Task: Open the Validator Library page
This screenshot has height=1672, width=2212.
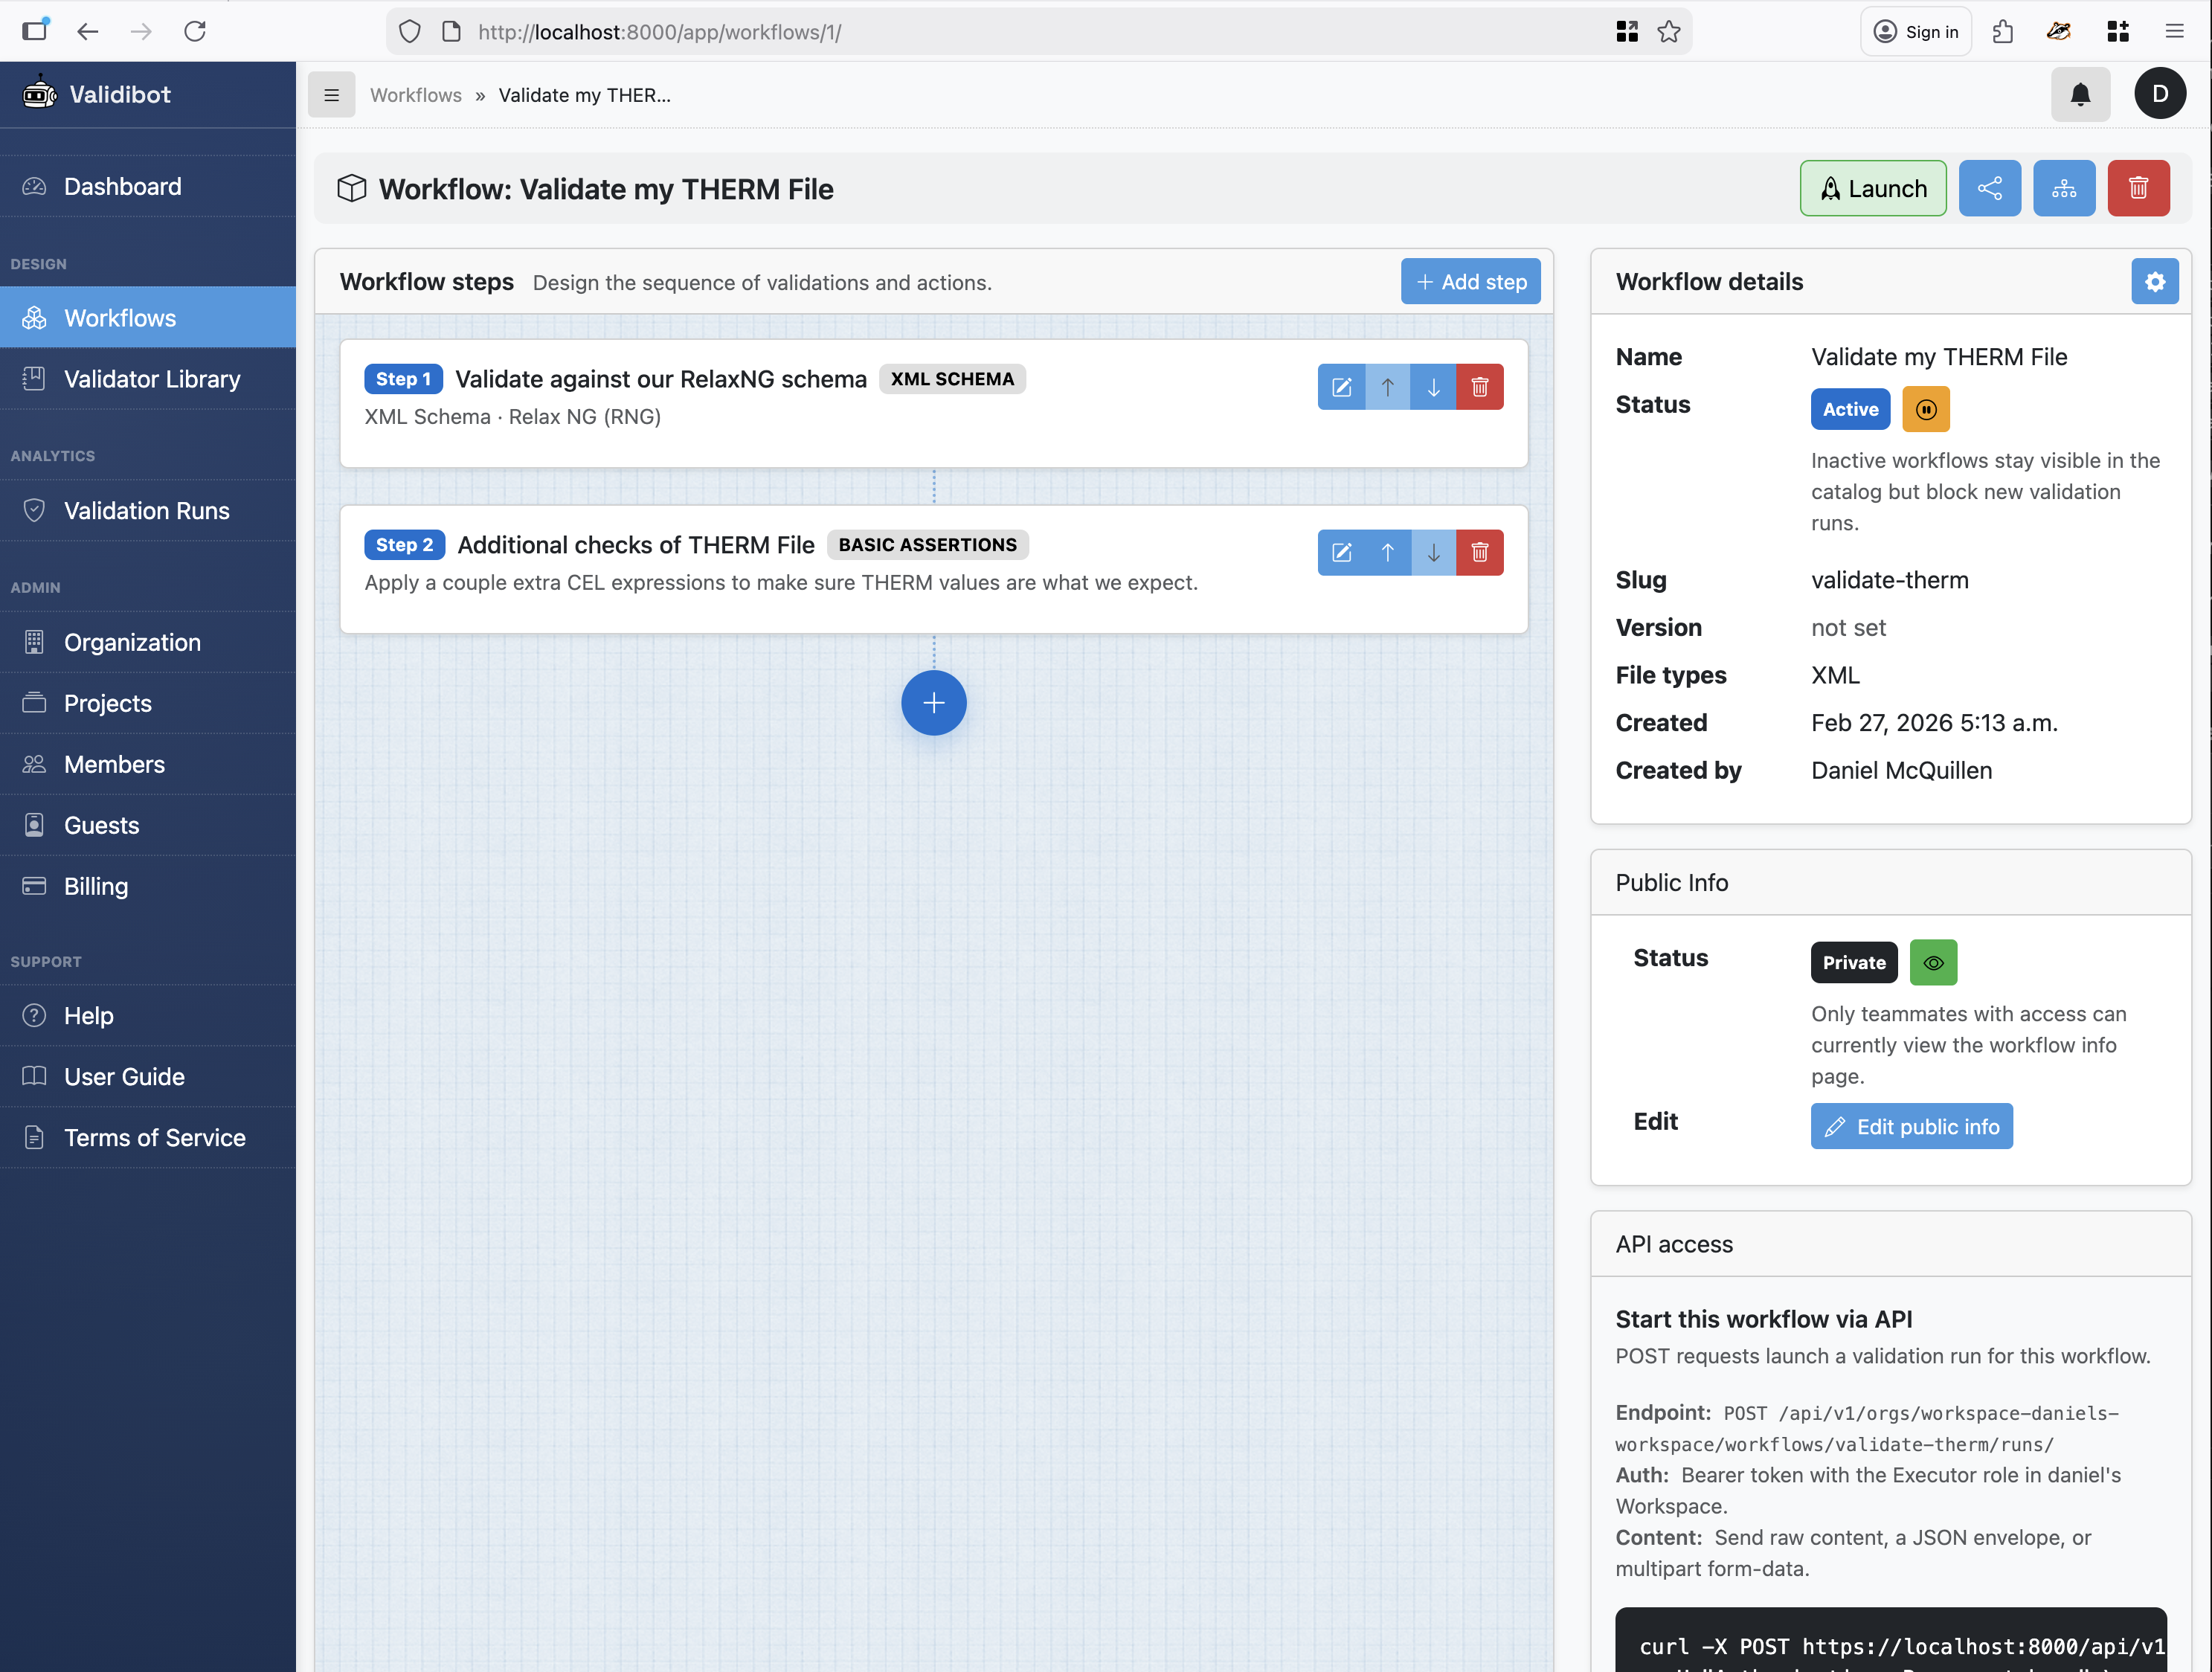Action: point(151,379)
